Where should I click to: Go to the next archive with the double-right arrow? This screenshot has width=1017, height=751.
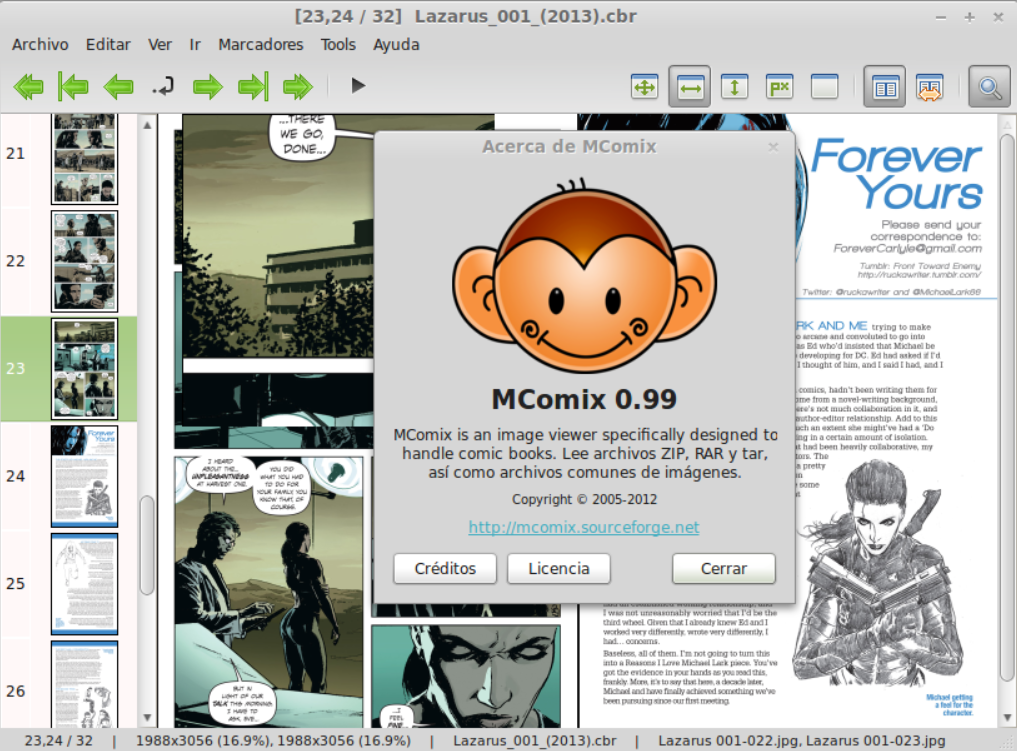[x=298, y=86]
